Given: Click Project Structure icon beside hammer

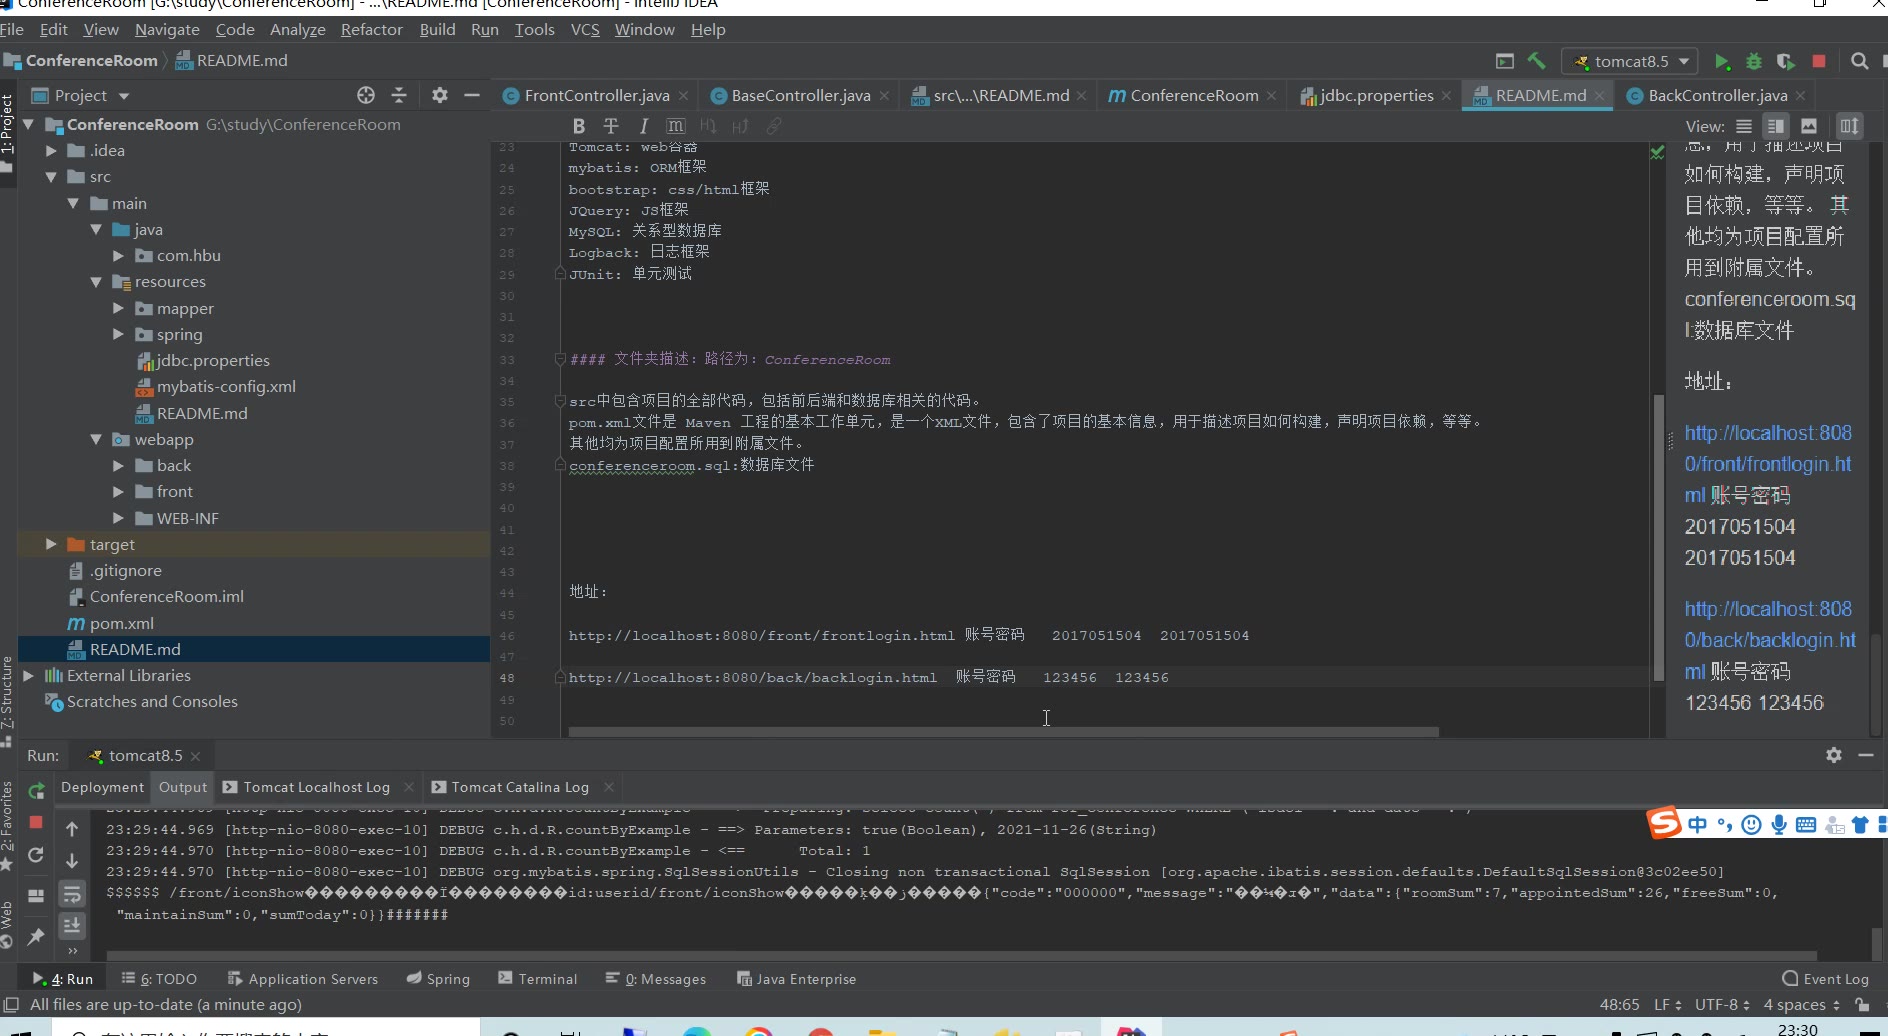Looking at the screenshot, I should (1505, 61).
